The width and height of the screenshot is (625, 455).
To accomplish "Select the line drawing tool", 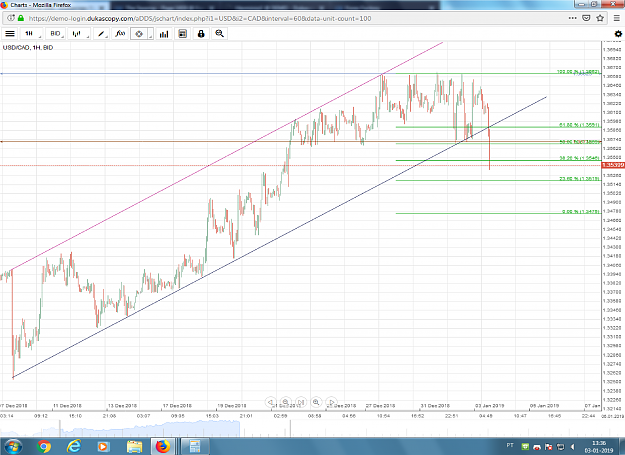I will click(x=101, y=34).
